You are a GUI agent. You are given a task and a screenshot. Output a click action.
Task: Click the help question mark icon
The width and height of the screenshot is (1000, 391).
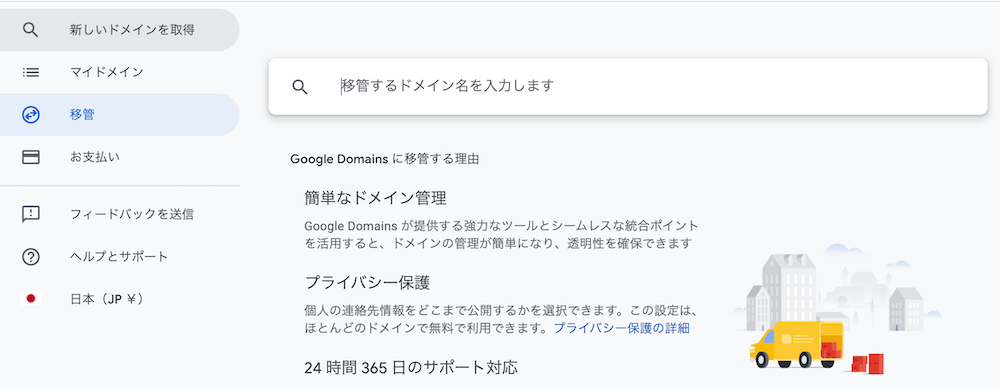[x=31, y=256]
